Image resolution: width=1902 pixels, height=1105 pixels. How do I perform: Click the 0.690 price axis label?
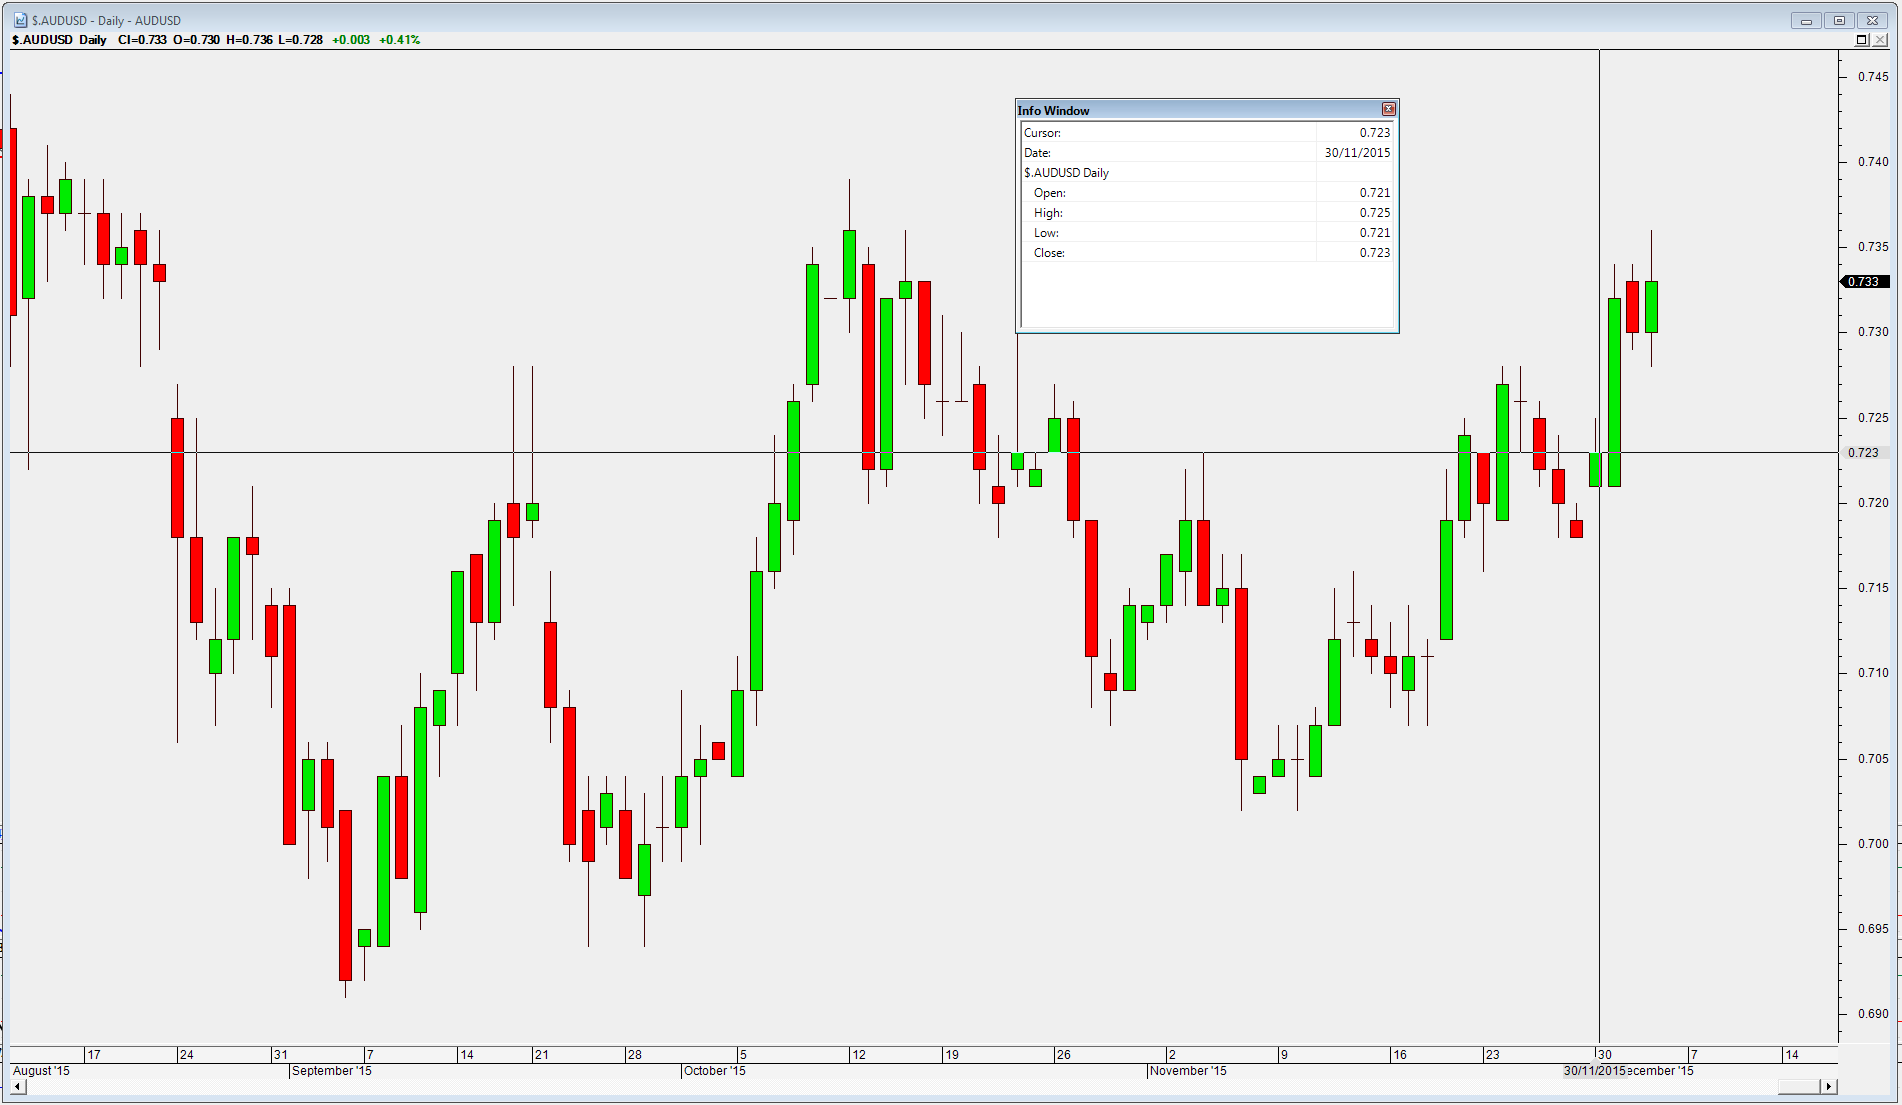(1873, 1014)
